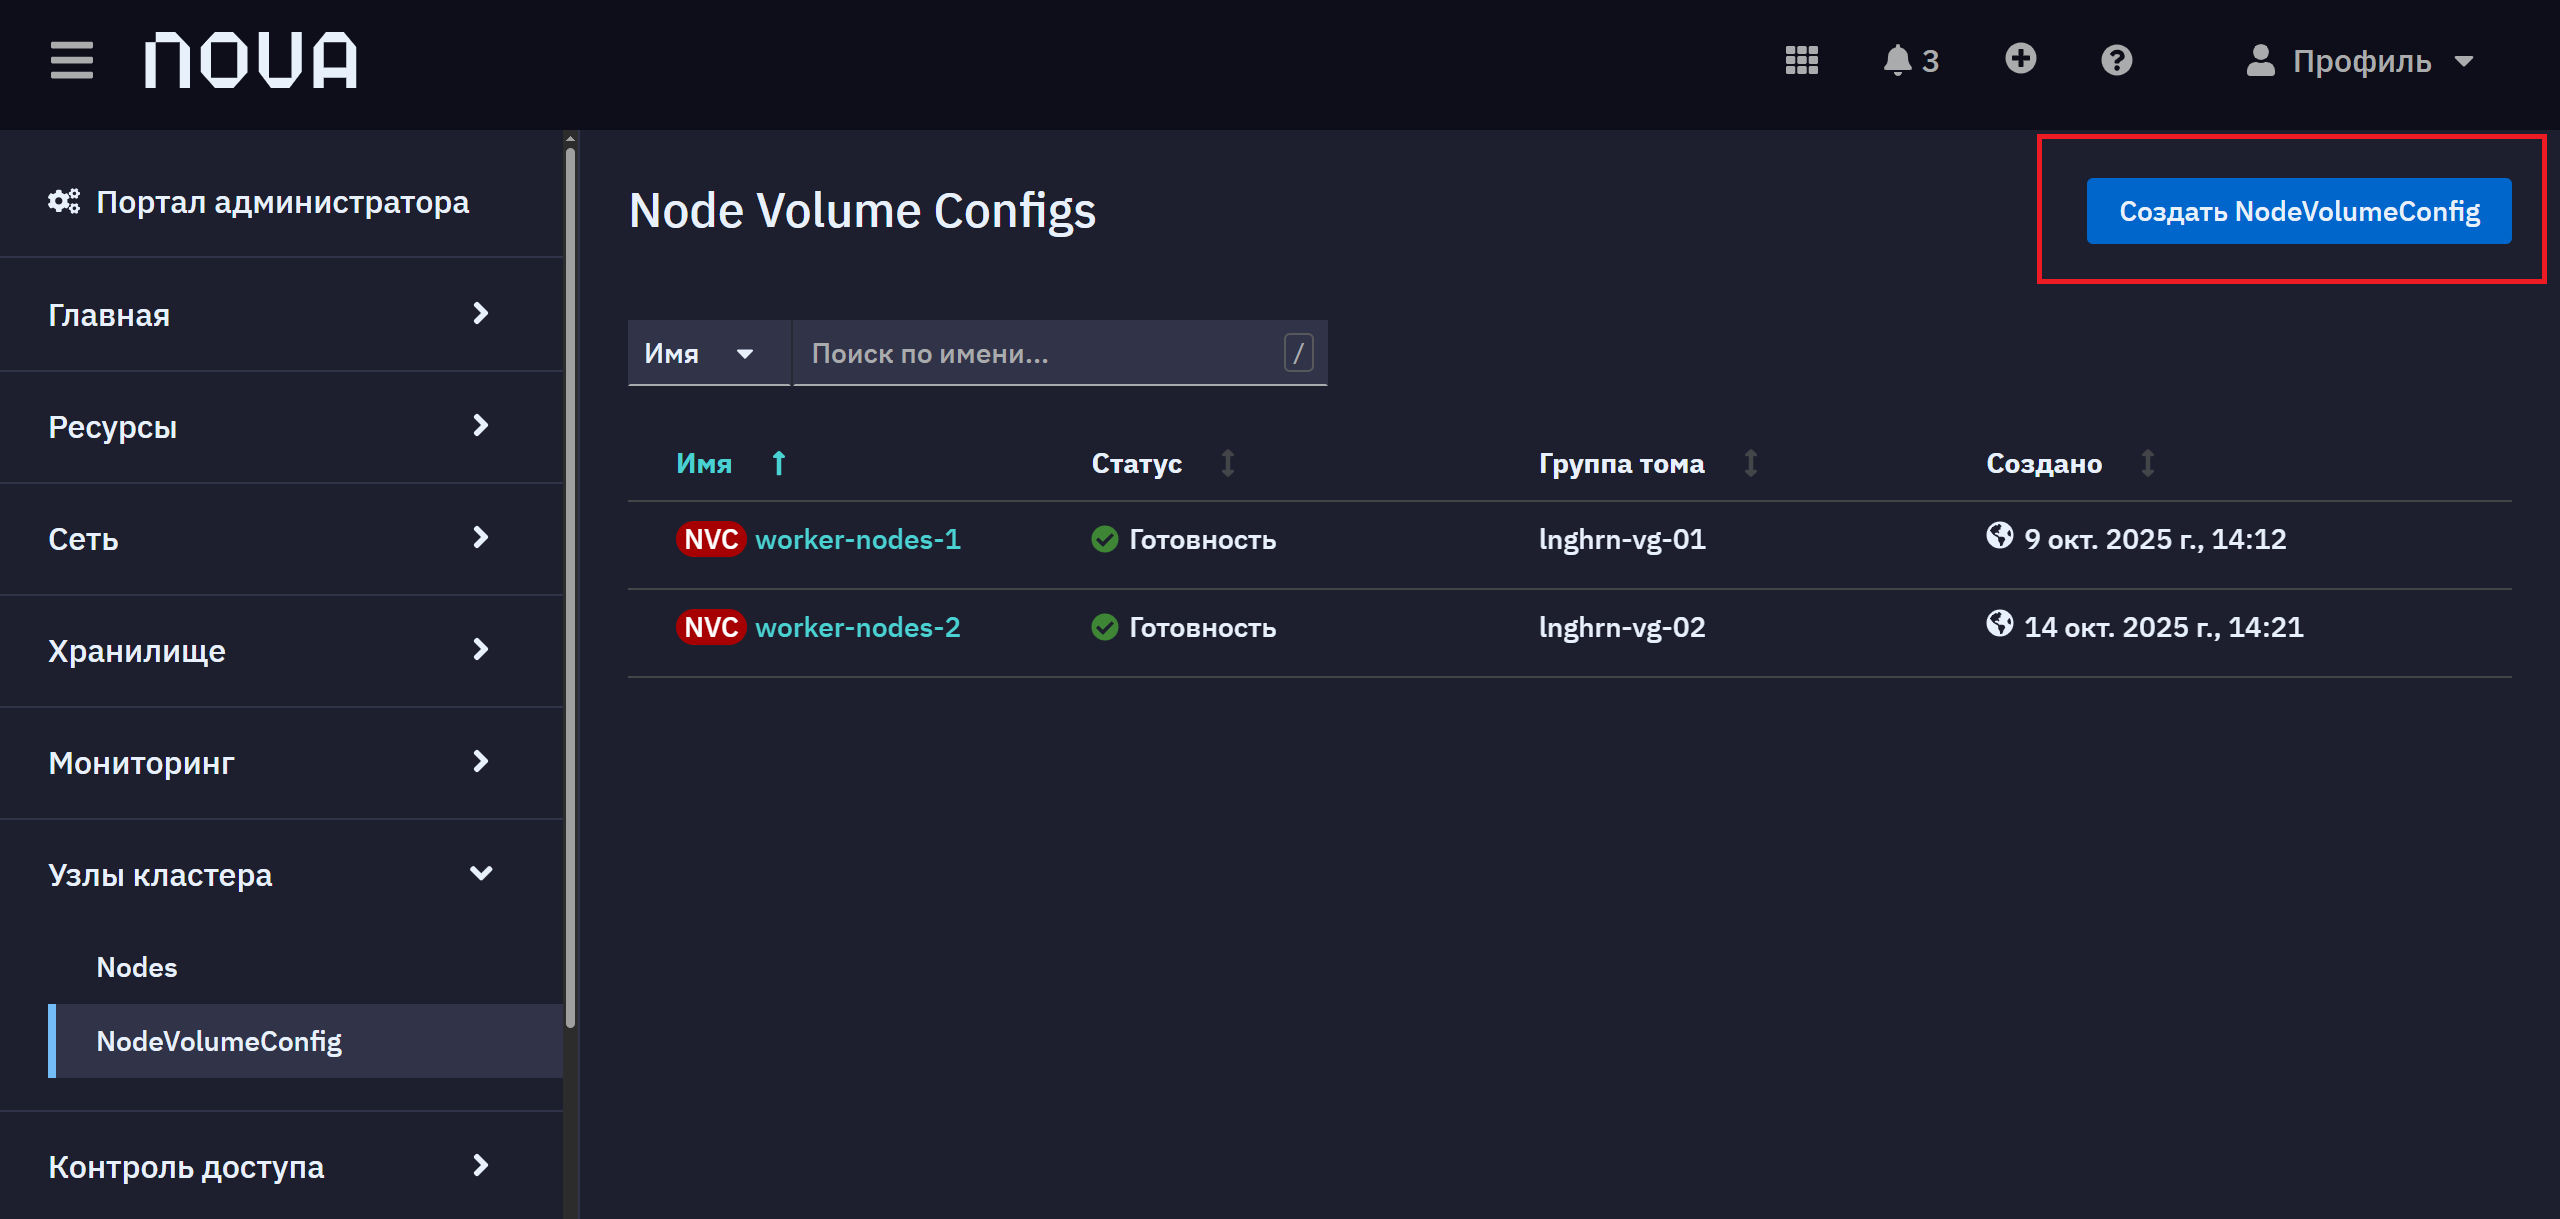2560x1219 pixels.
Task: Open the help question mark icon
Action: pos(2116,60)
